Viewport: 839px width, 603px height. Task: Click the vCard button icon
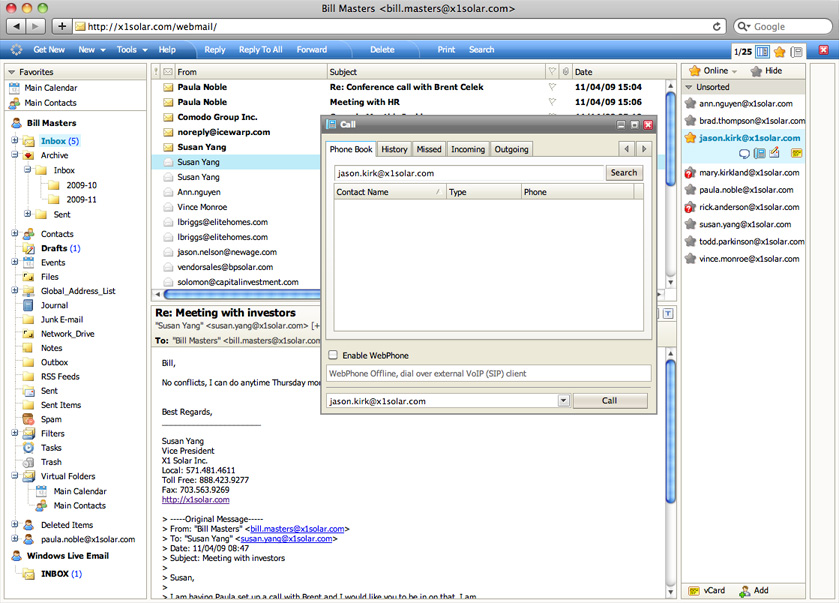(692, 591)
